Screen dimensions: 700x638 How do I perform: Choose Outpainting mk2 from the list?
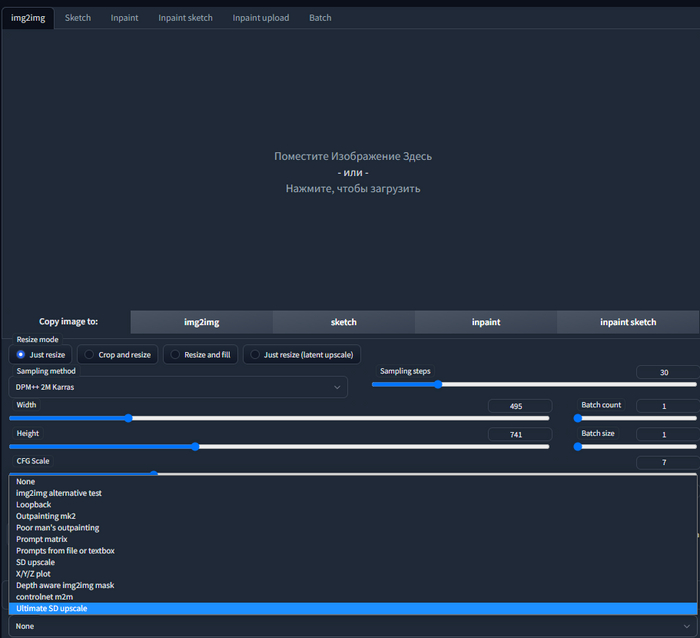(x=45, y=516)
